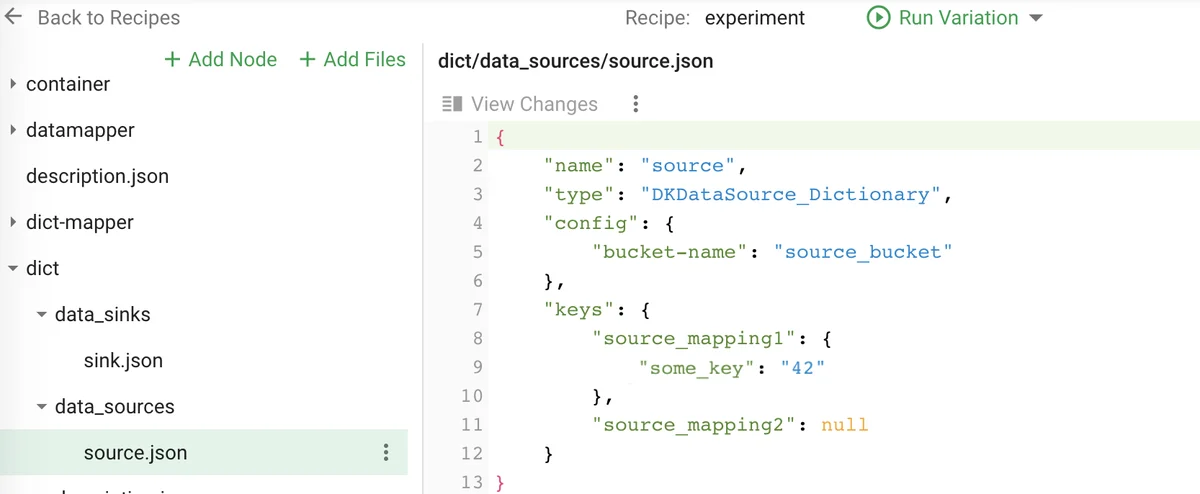Click View Changes text
The height and width of the screenshot is (494, 1200).
(x=534, y=104)
